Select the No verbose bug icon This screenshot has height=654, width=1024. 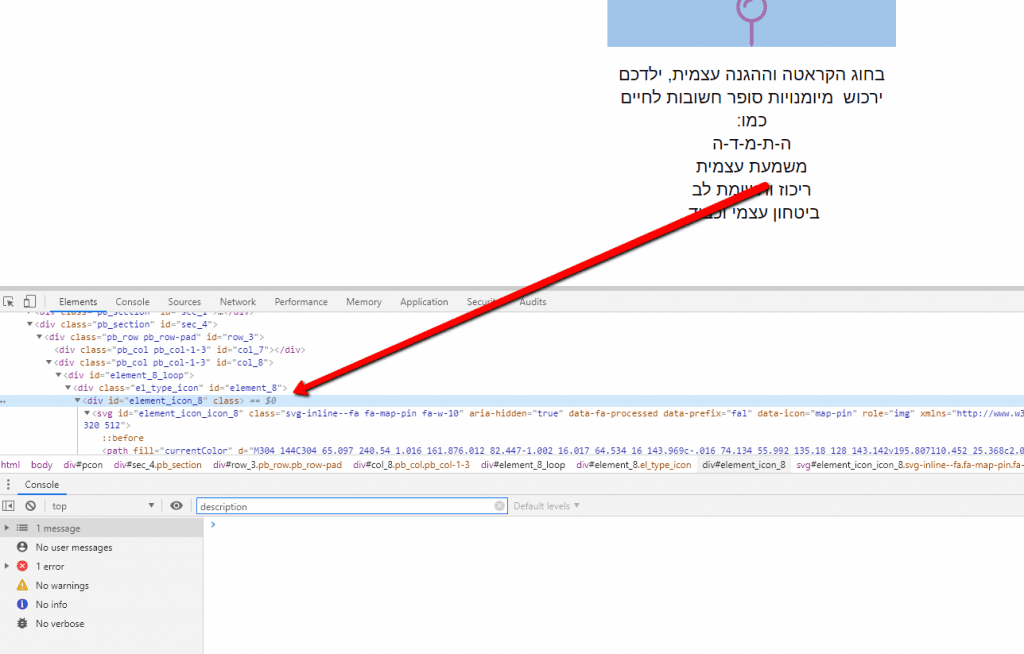point(22,623)
